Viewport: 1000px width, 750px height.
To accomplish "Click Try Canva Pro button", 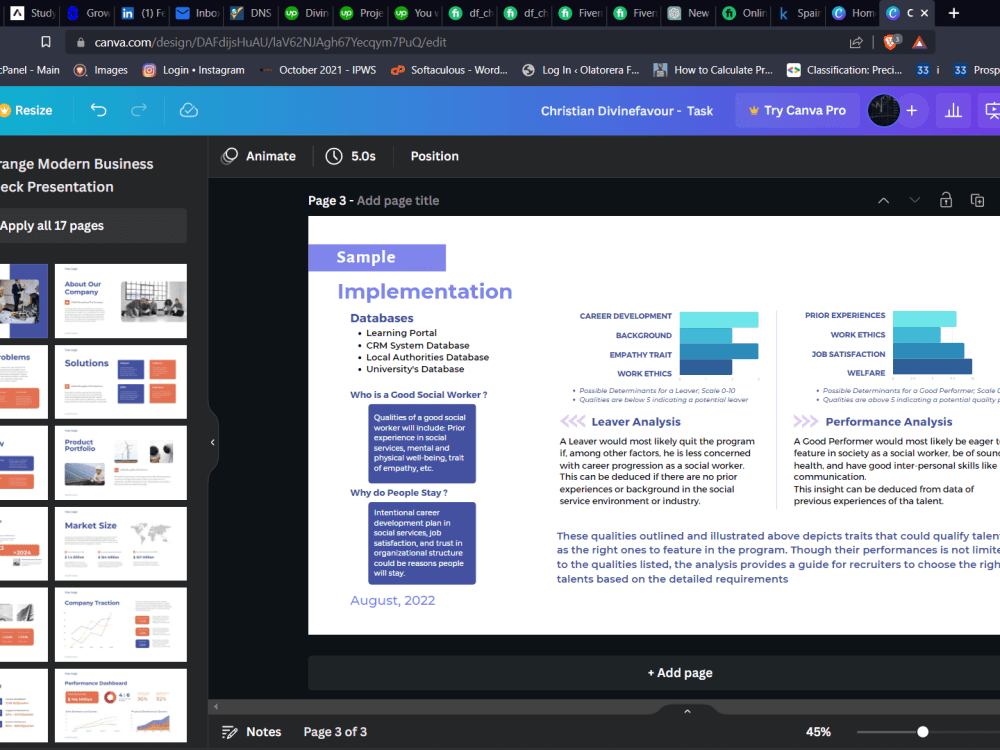I will (x=798, y=110).
